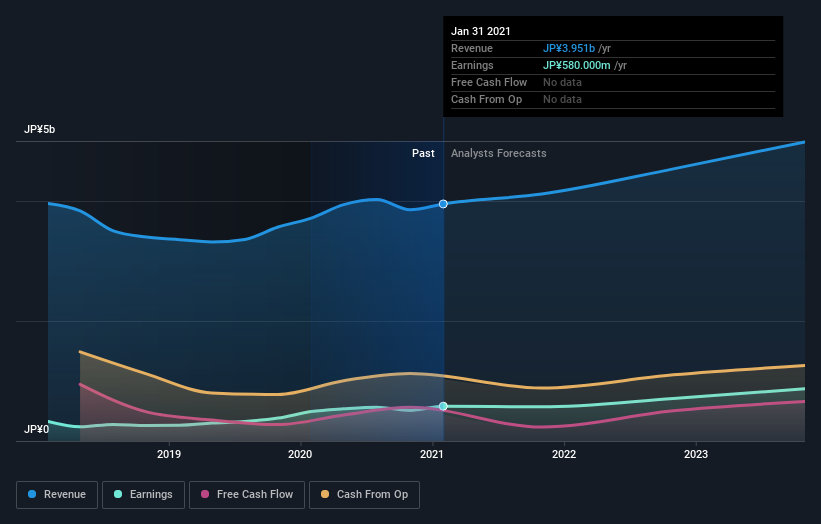This screenshot has width=821, height=524.
Task: Click the pink Free Cash Flow legend dot
Action: pyautogui.click(x=205, y=494)
